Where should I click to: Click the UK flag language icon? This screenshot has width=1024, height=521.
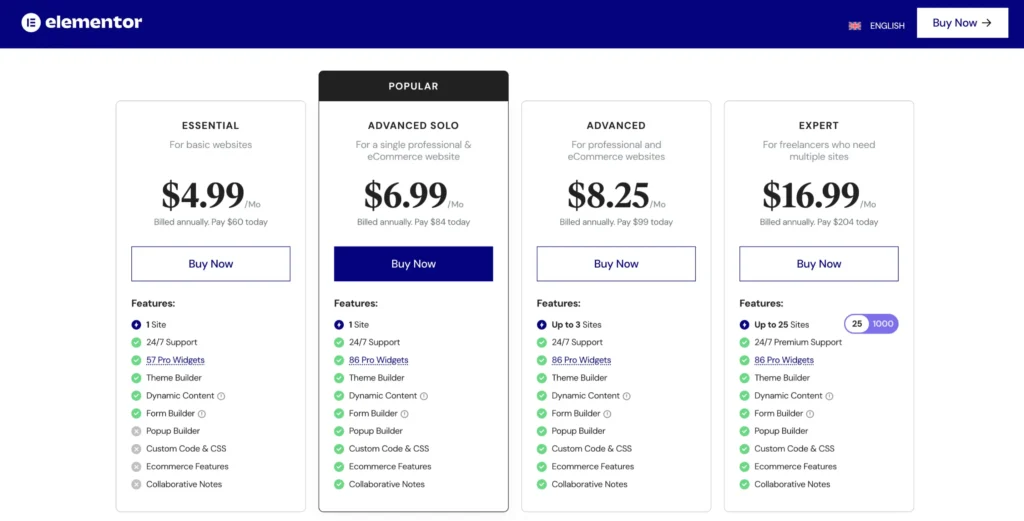point(854,26)
